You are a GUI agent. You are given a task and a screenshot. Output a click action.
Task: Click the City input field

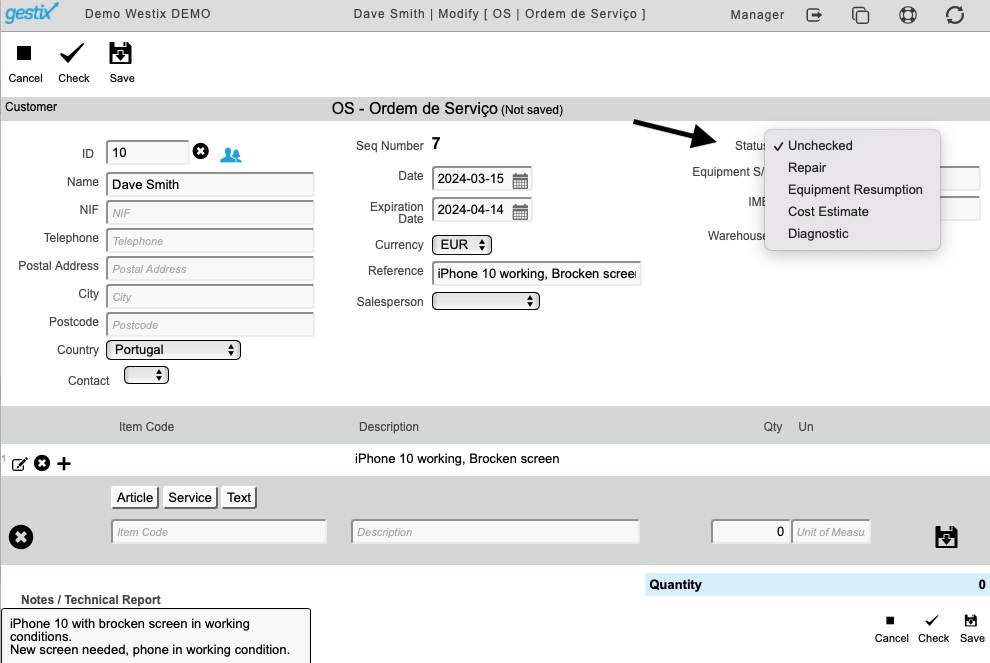(210, 297)
